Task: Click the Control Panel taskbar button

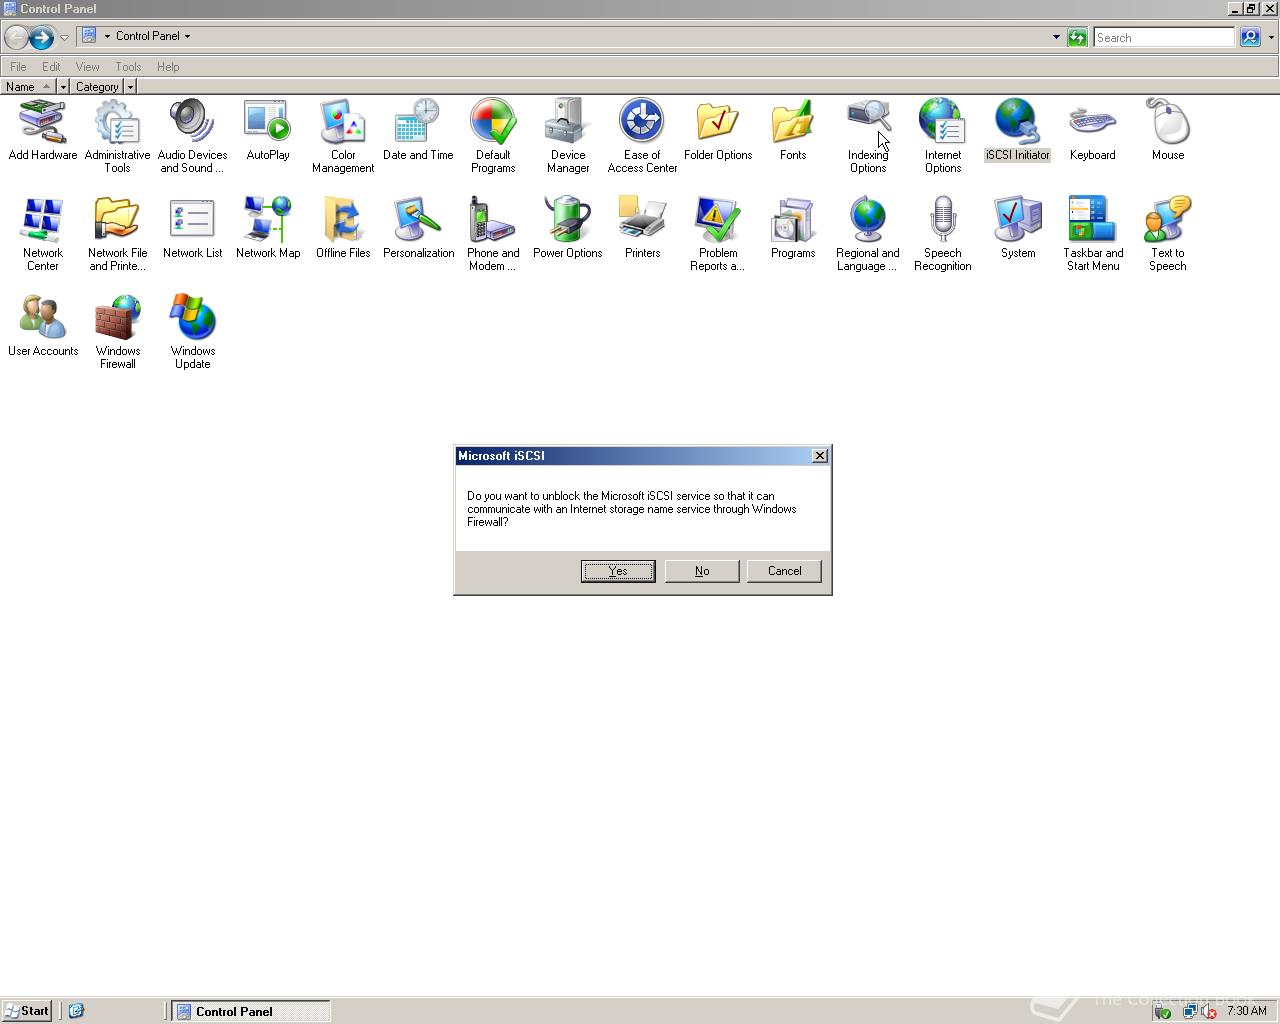Action: pyautogui.click(x=250, y=1011)
